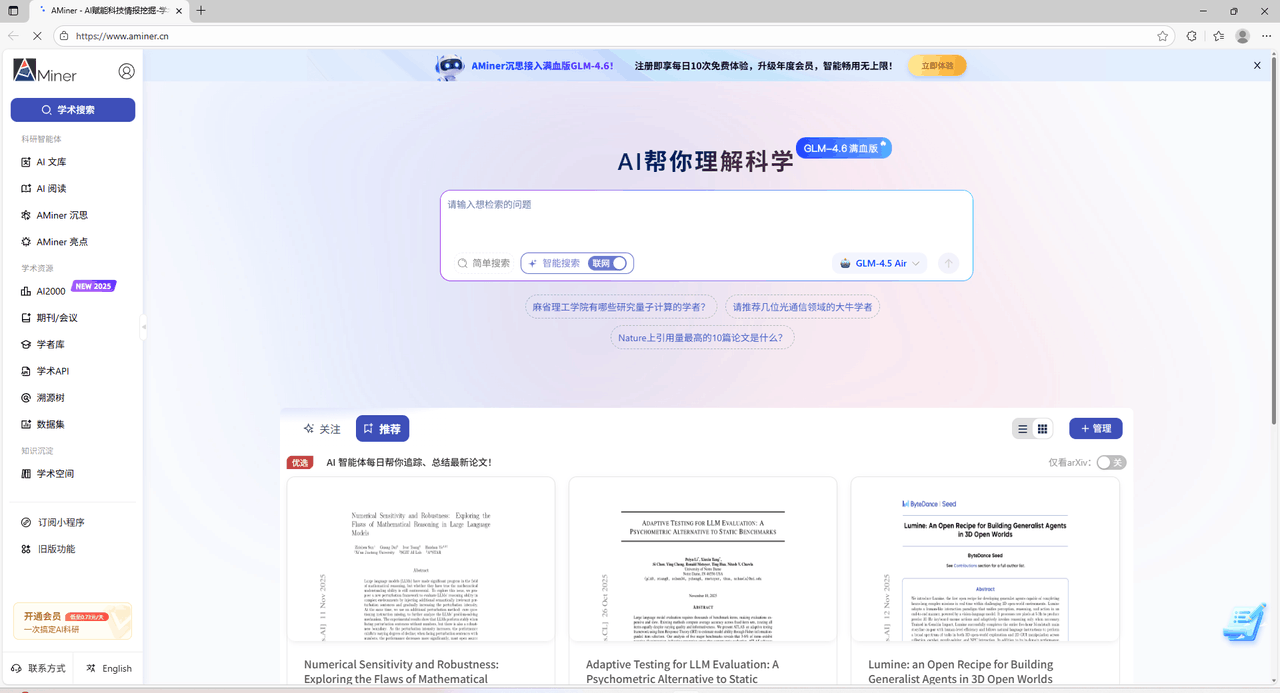Select 智能搜索 mode

554,263
